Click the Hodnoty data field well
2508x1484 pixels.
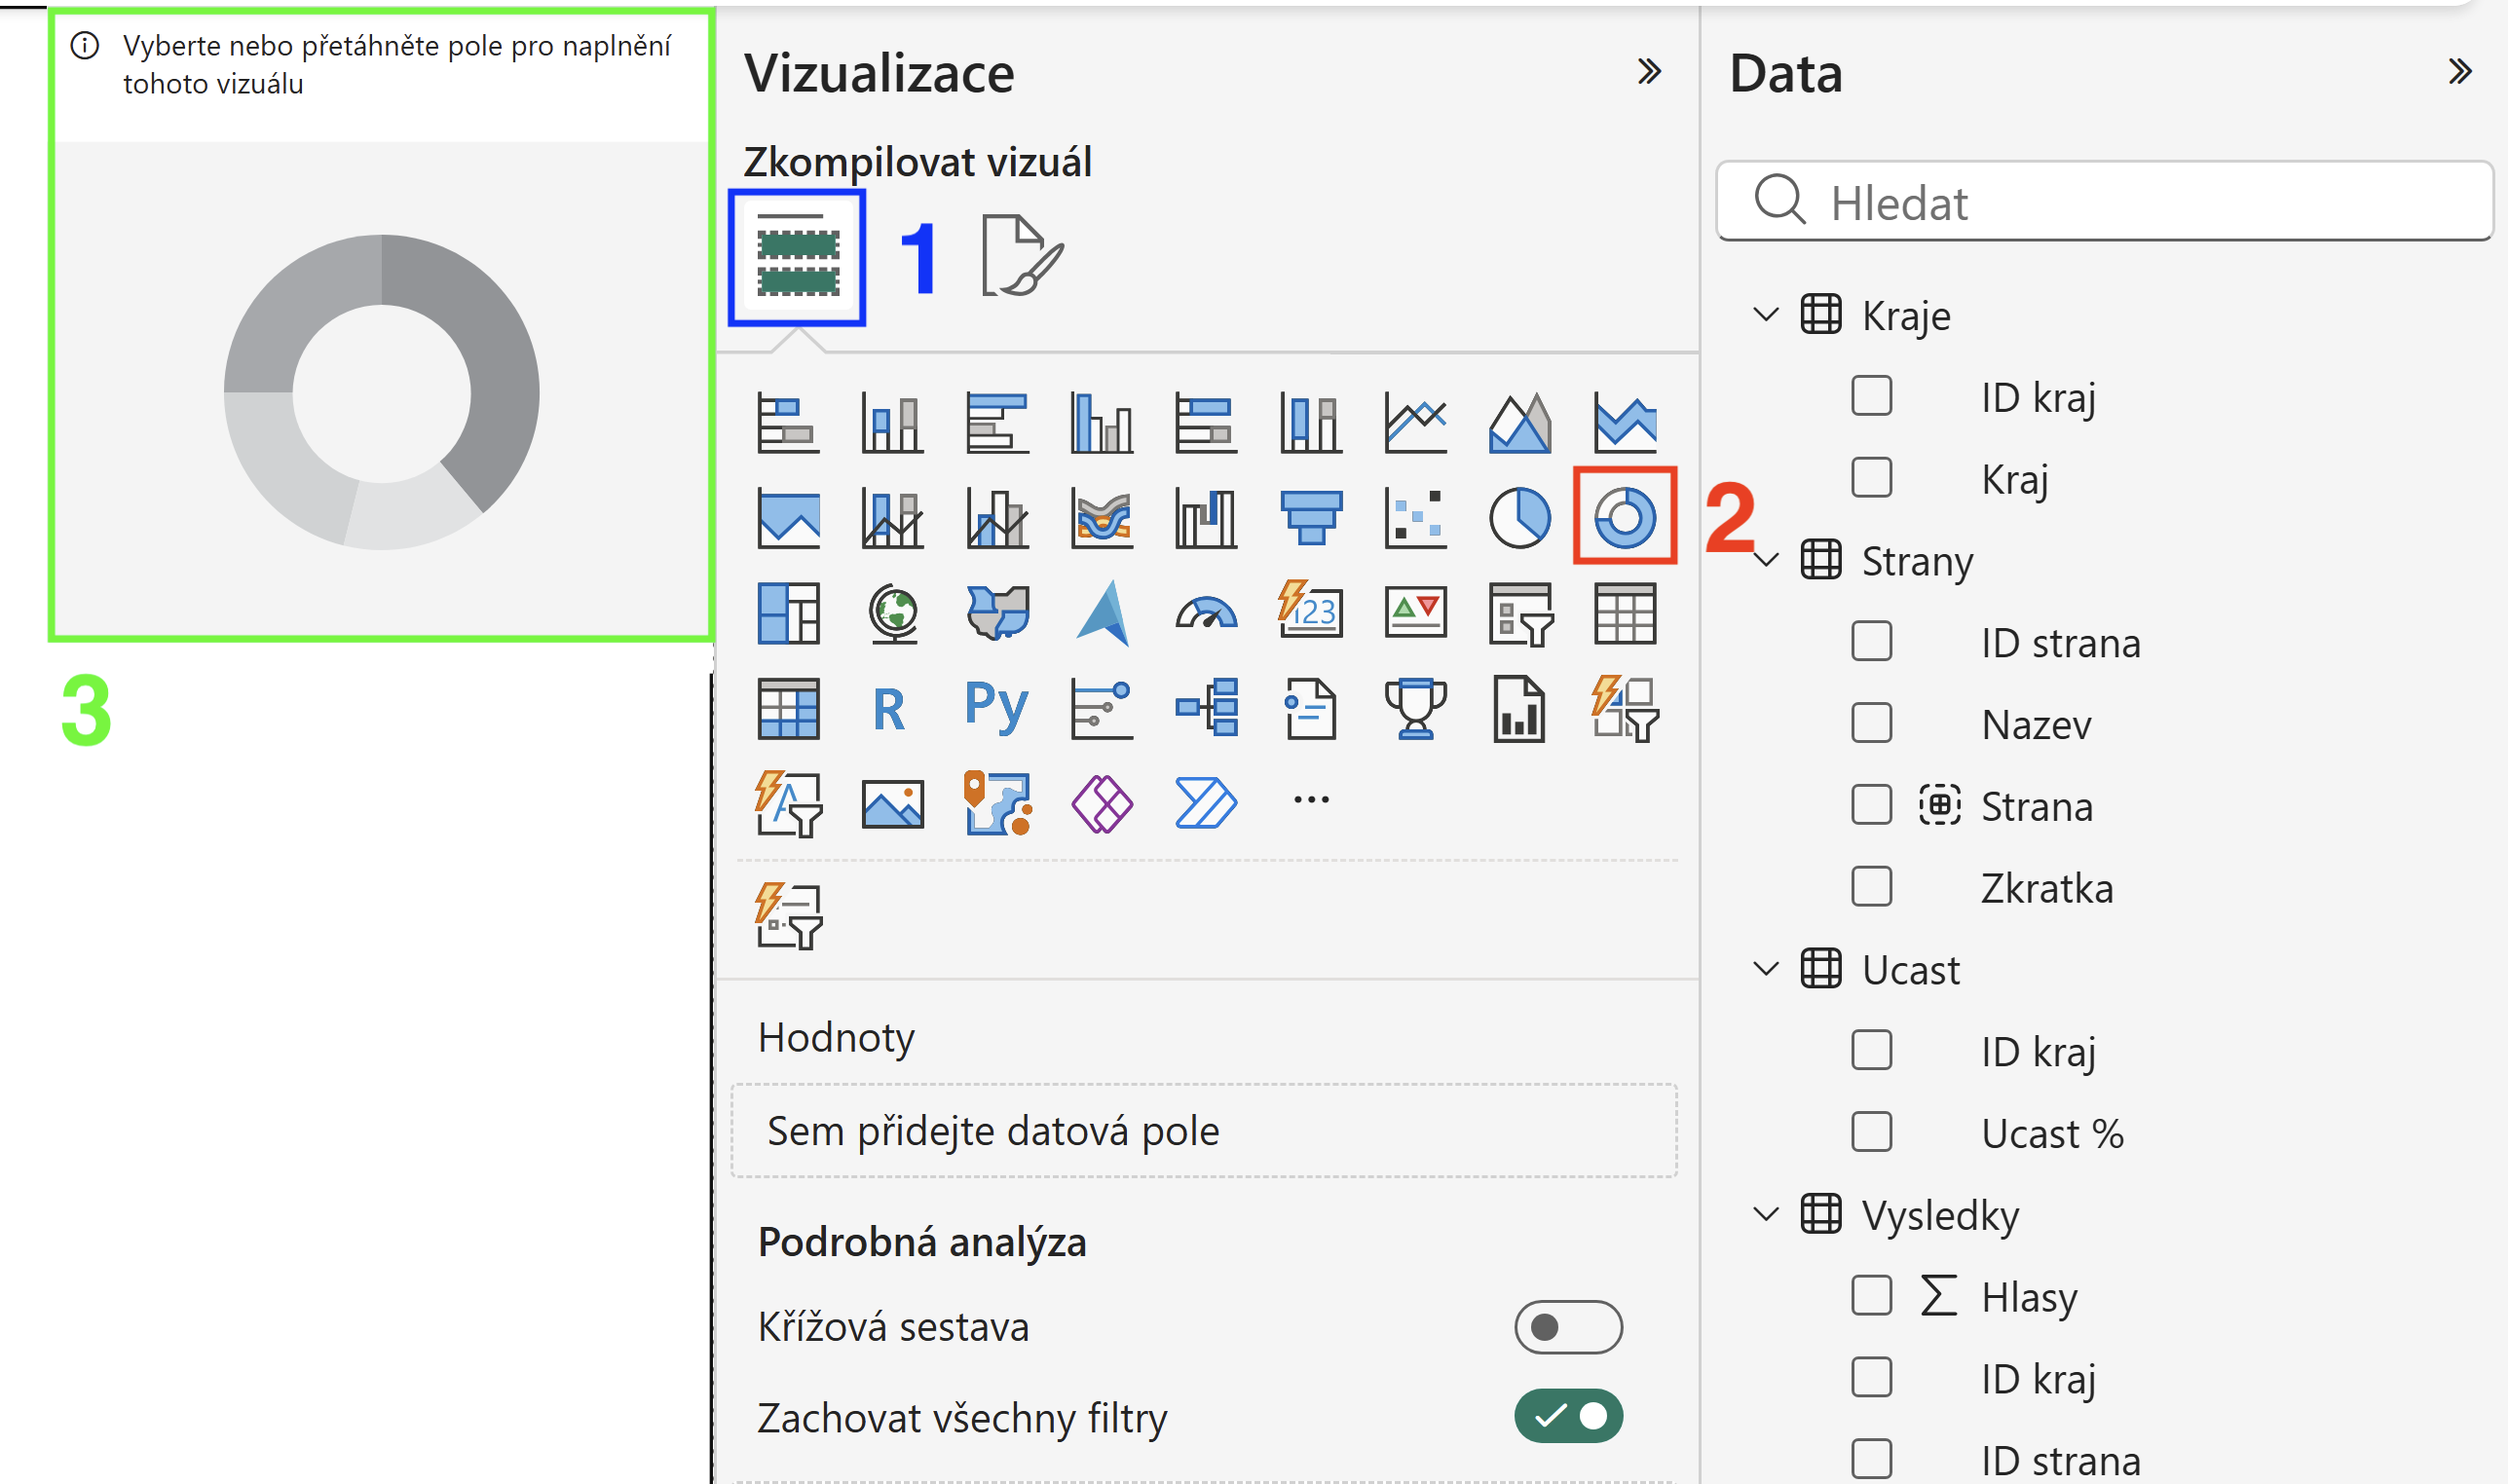(1203, 1131)
